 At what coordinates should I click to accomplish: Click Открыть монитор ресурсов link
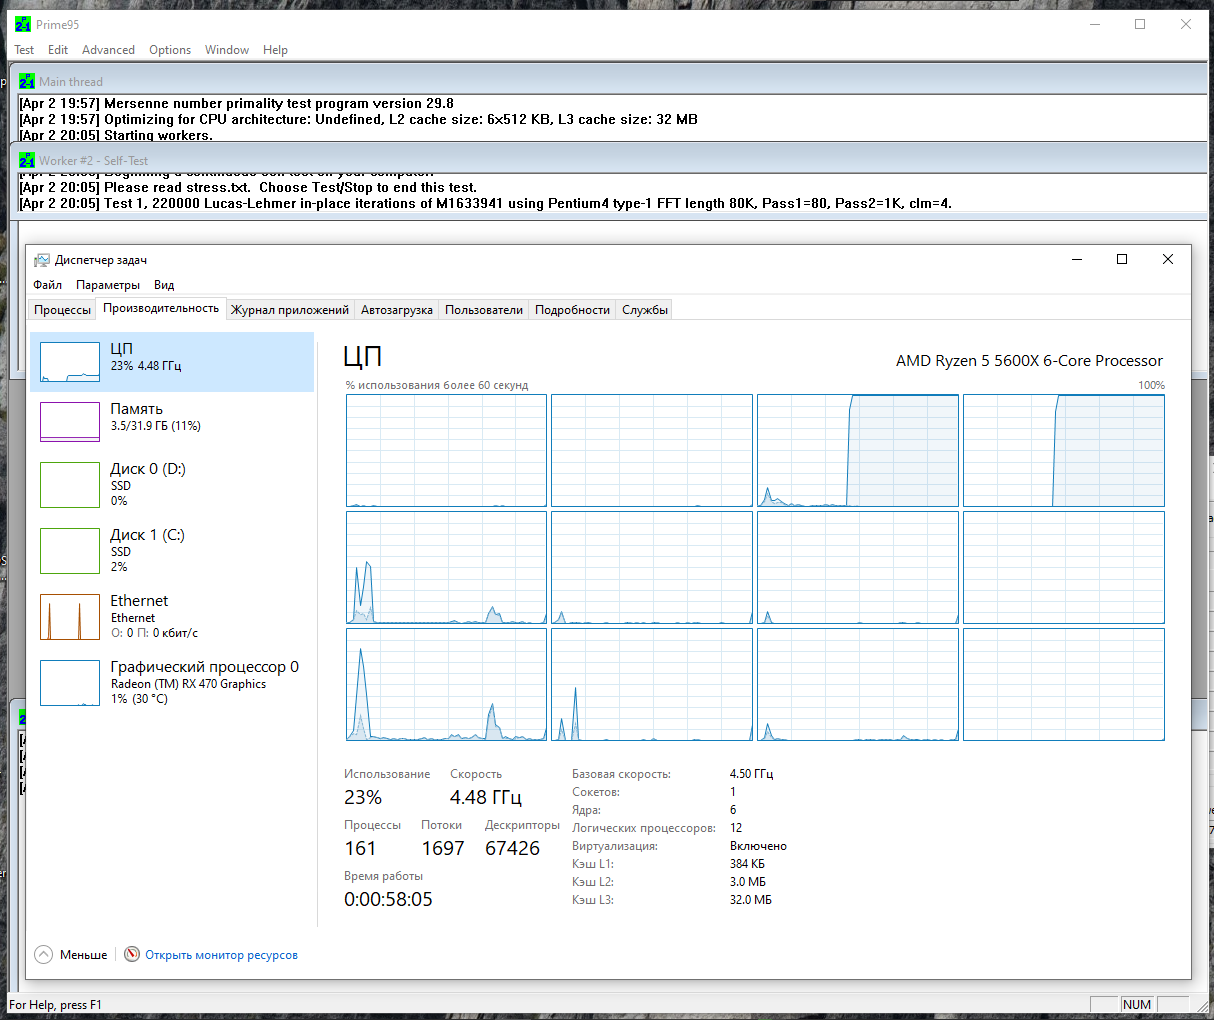tap(221, 955)
